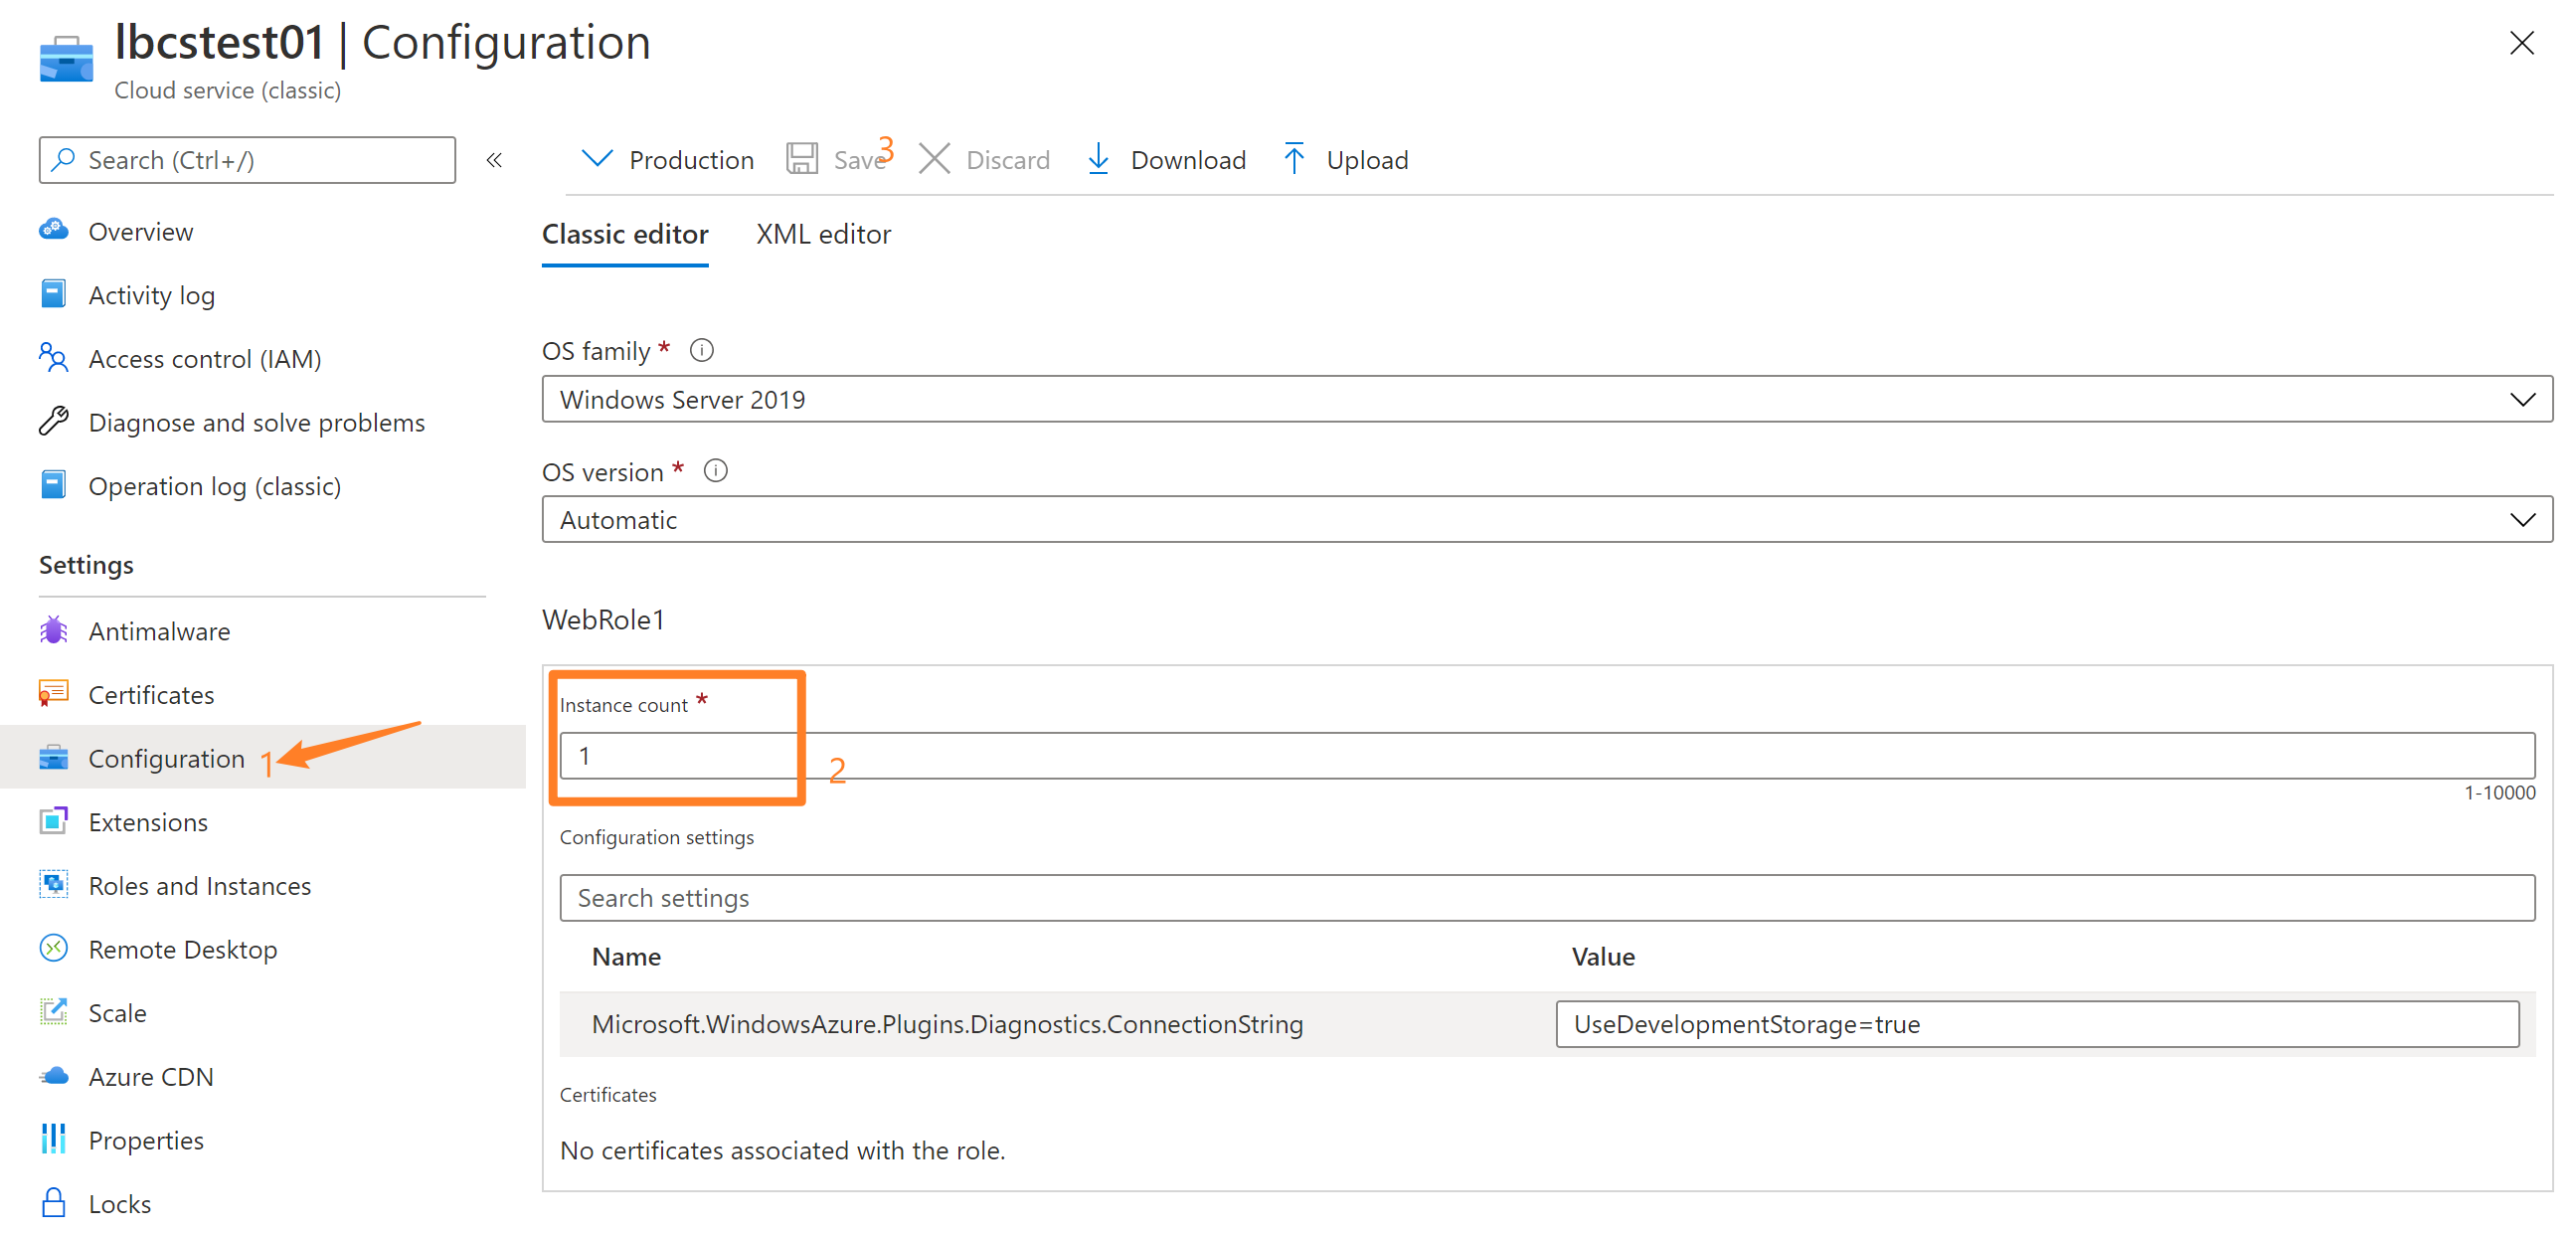Expand the OS family dropdown

(1546, 399)
